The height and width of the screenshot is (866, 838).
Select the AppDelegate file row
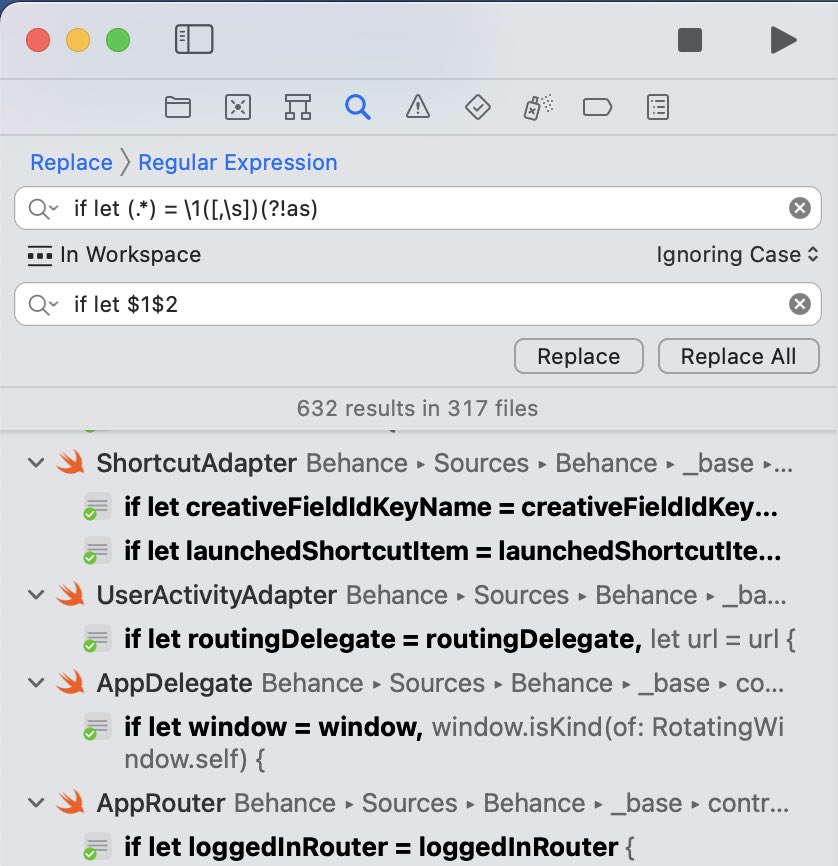coord(419,683)
